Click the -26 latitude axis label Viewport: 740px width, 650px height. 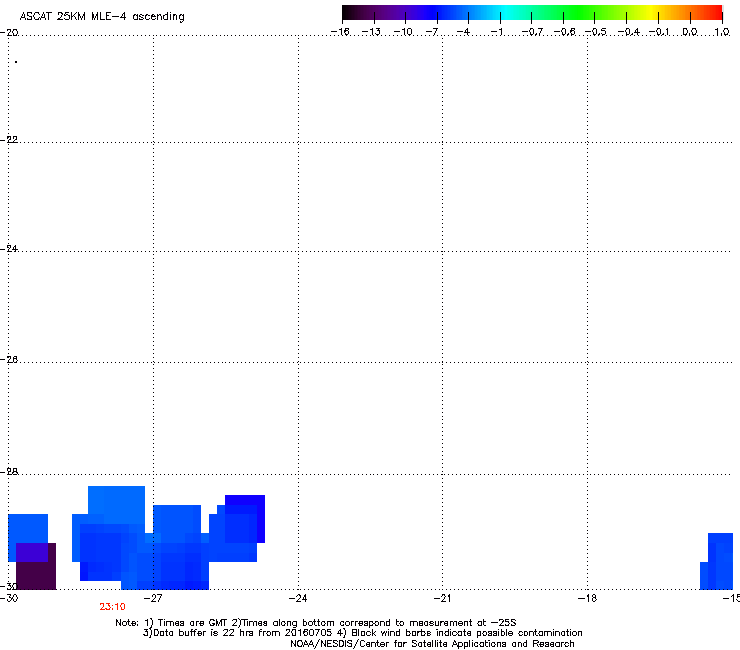coord(9,360)
